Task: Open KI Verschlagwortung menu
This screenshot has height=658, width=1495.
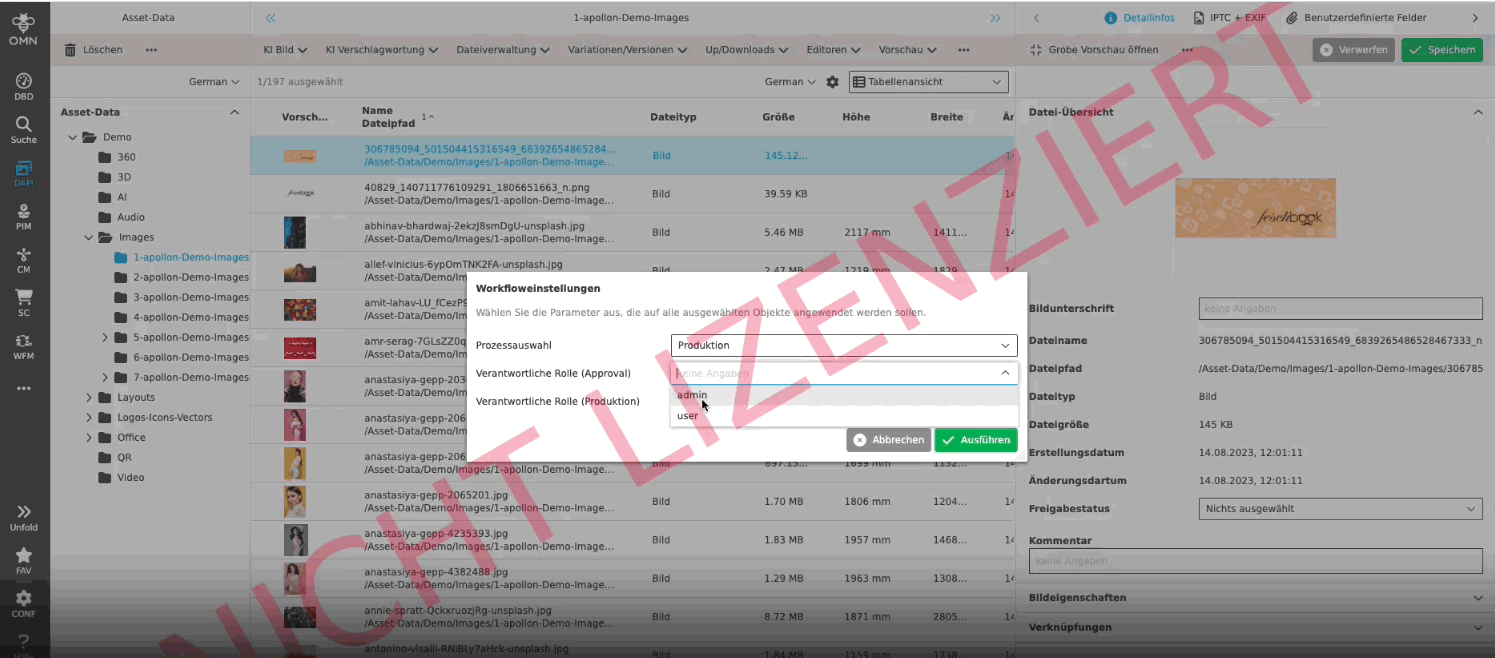Action: point(382,49)
